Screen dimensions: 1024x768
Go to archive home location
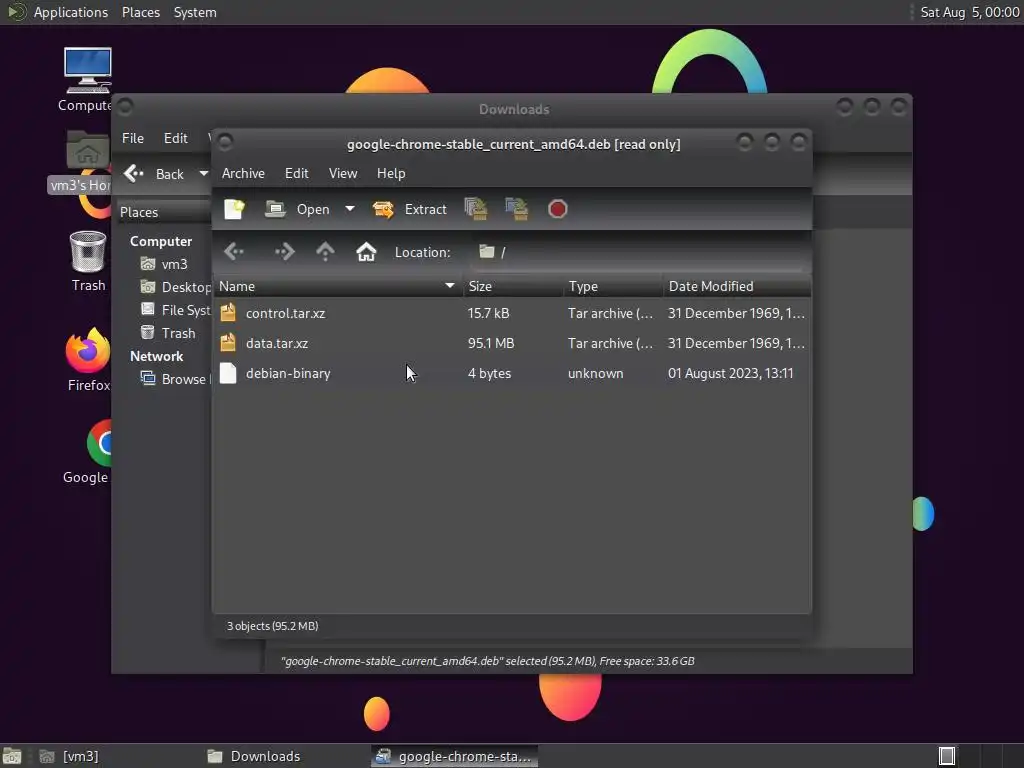click(x=366, y=252)
